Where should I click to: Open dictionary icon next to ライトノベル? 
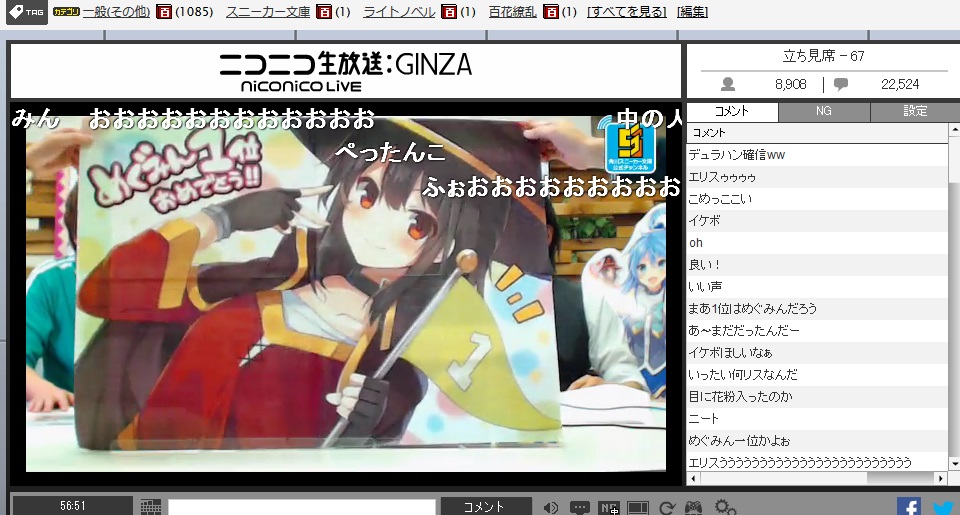[x=449, y=12]
